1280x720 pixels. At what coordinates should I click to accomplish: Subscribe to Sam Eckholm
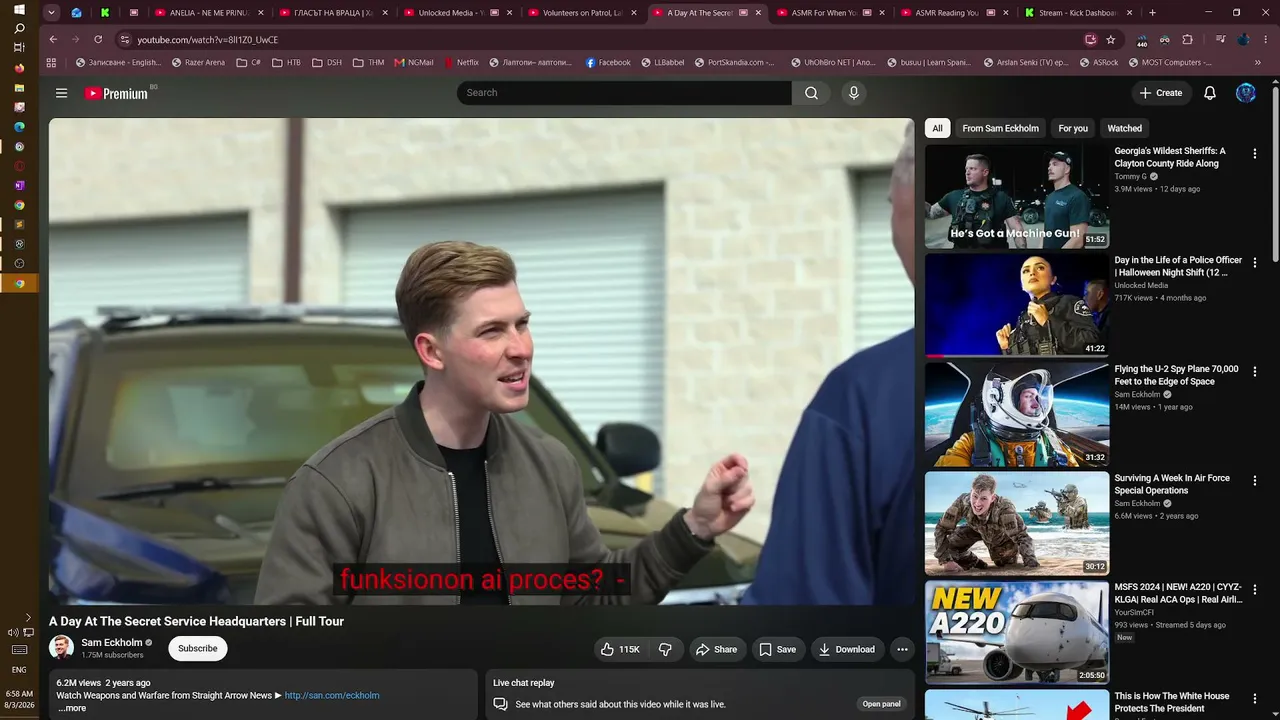click(x=198, y=648)
